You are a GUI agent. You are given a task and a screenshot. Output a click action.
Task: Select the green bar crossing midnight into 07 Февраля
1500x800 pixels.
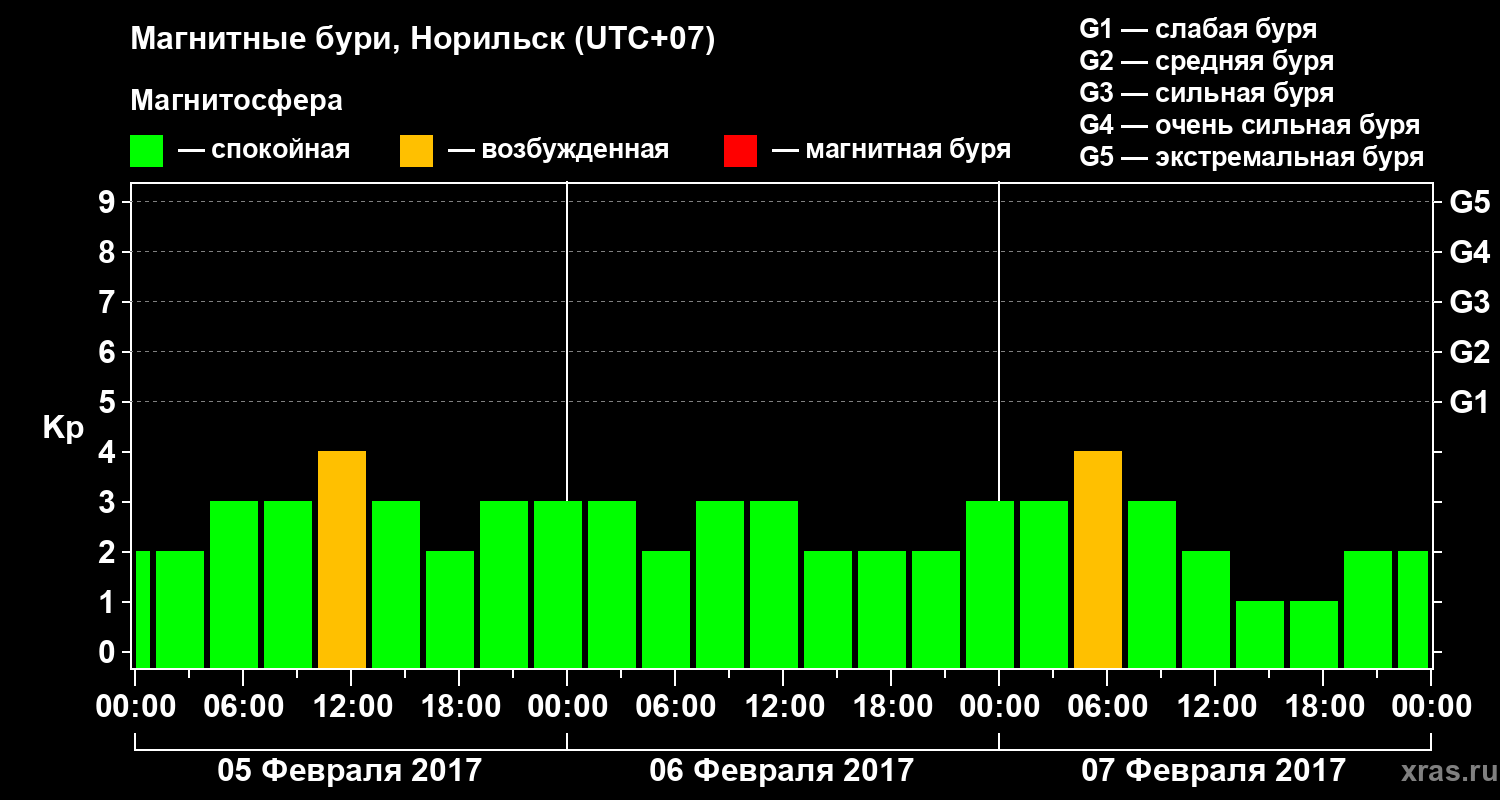[990, 585]
